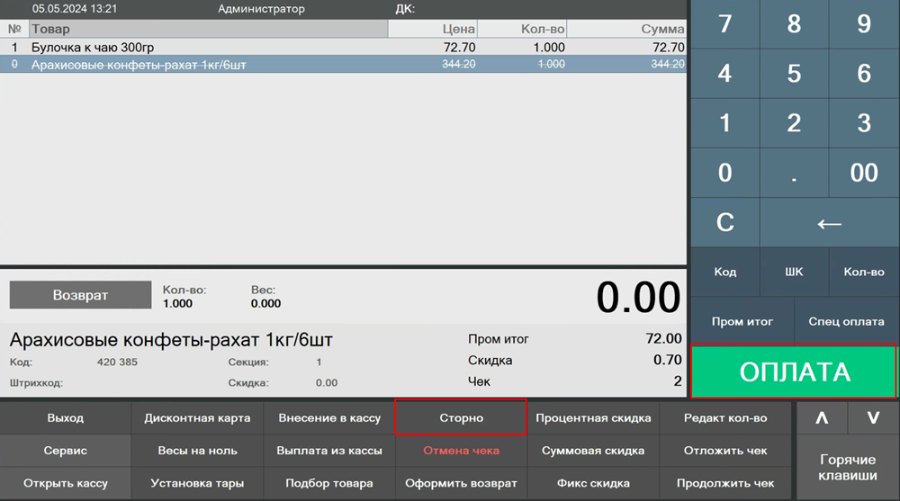Select the Код input mode button
The width and height of the screenshot is (900, 501).
pyautogui.click(x=725, y=272)
